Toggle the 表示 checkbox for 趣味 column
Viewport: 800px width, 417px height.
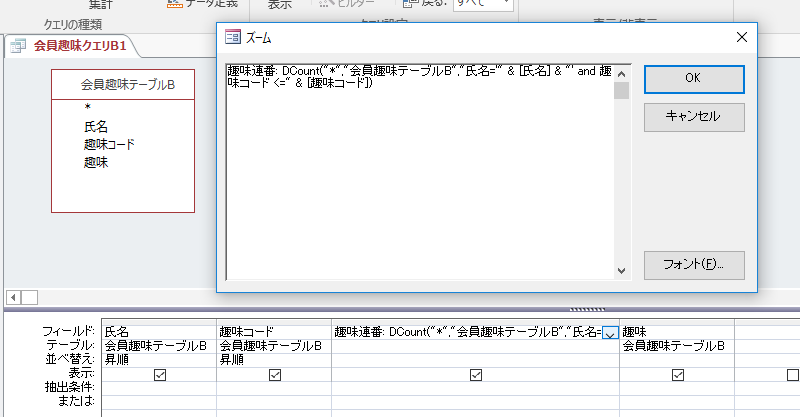pos(677,375)
